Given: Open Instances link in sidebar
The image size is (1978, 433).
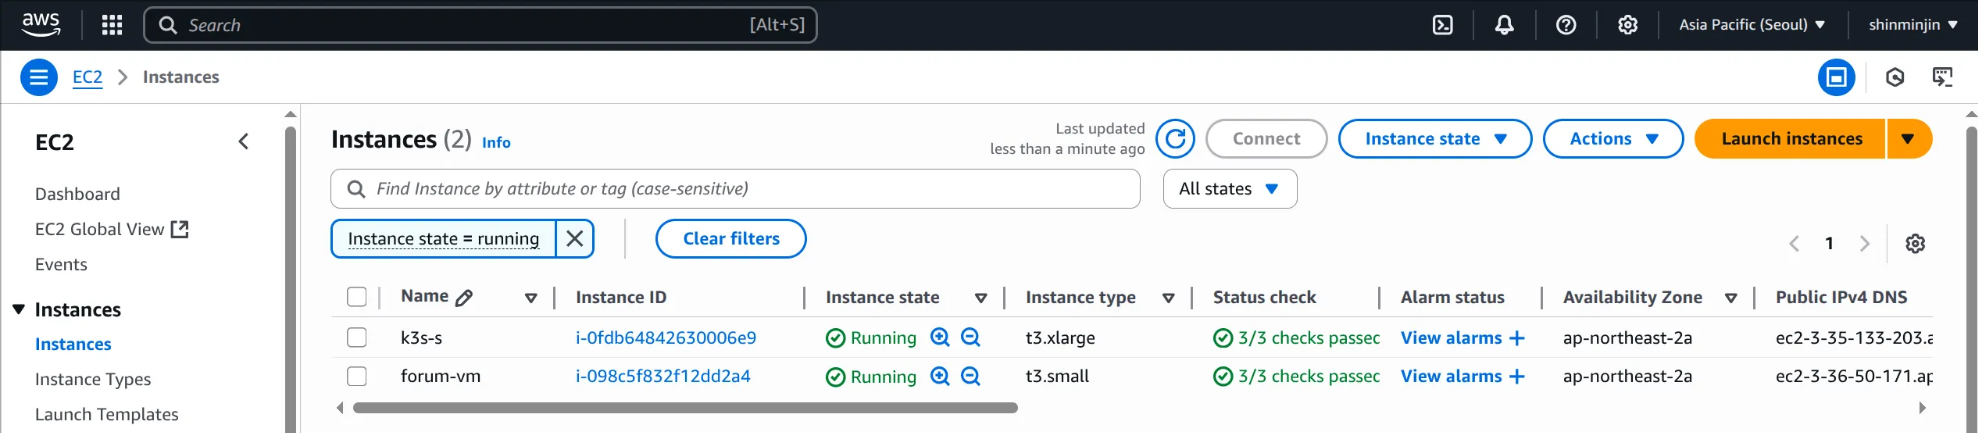Looking at the screenshot, I should coord(73,344).
